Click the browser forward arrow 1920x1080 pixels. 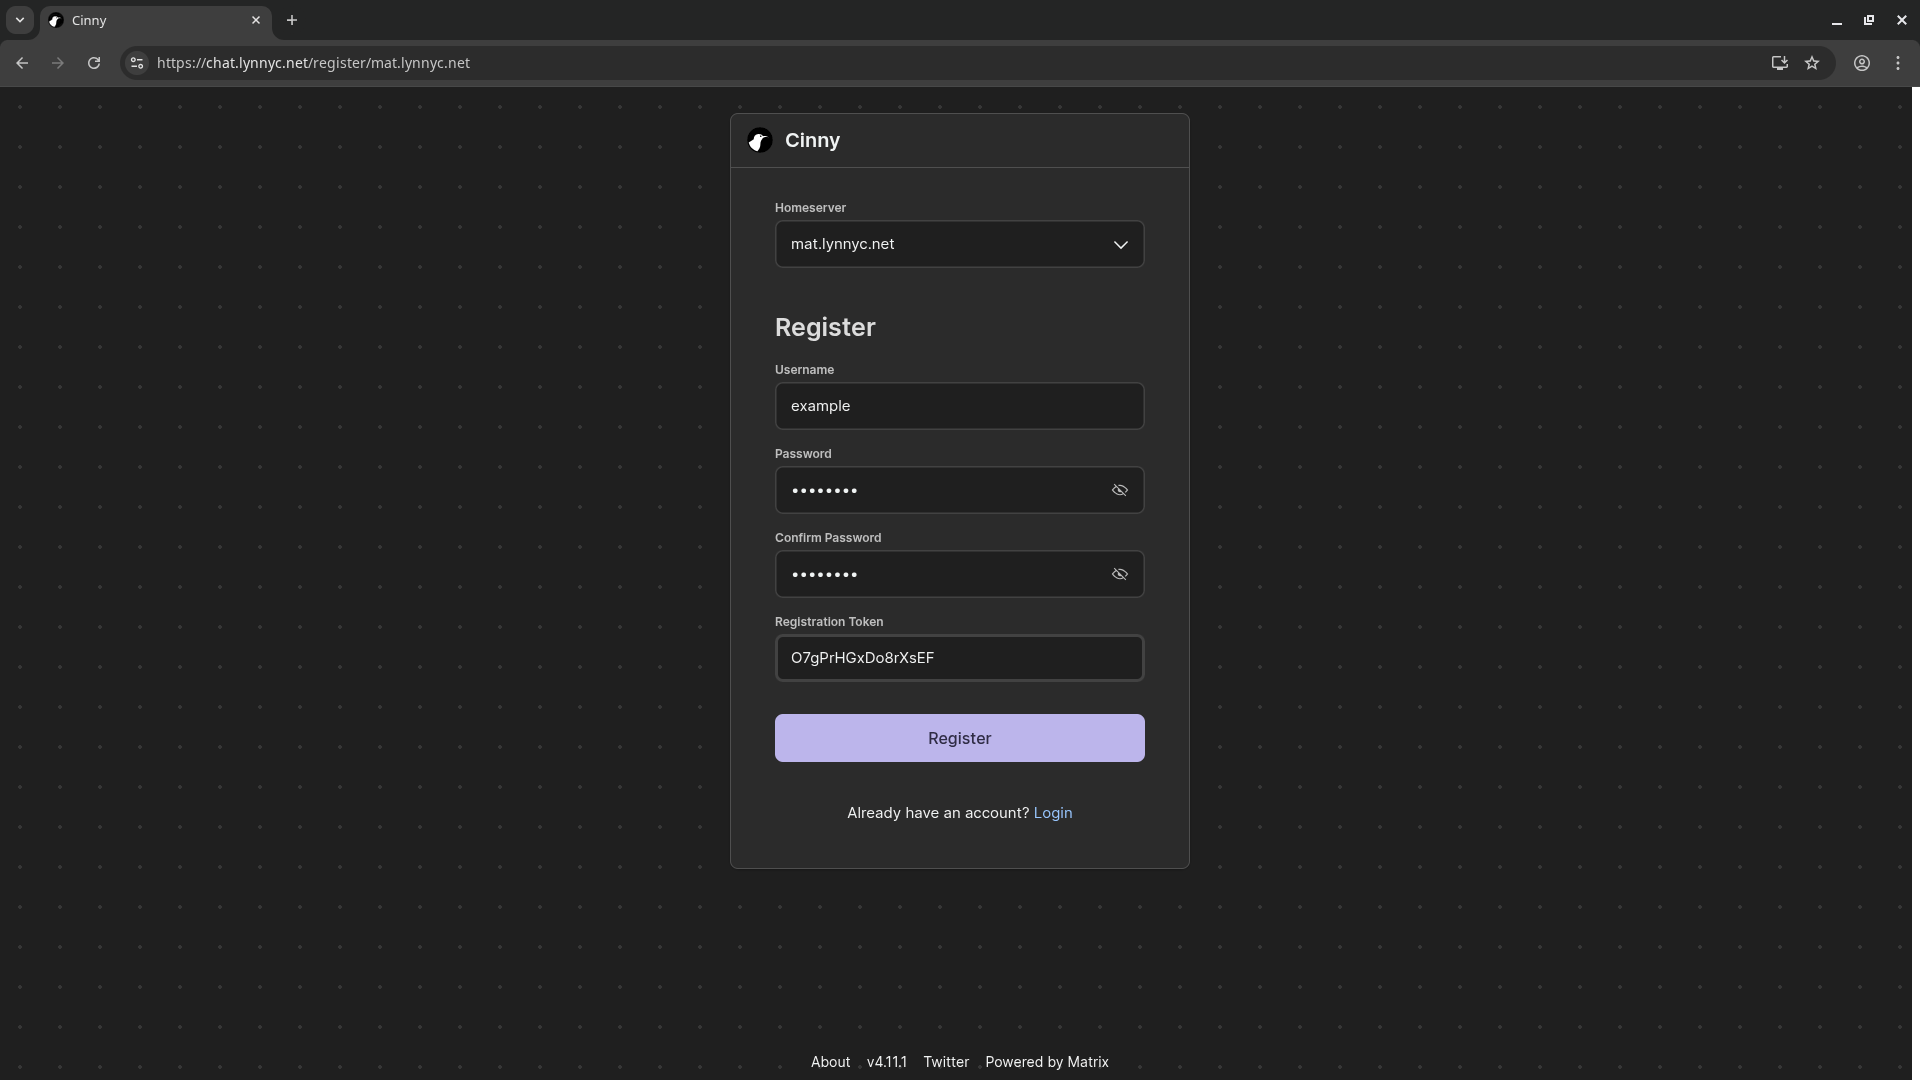point(58,63)
